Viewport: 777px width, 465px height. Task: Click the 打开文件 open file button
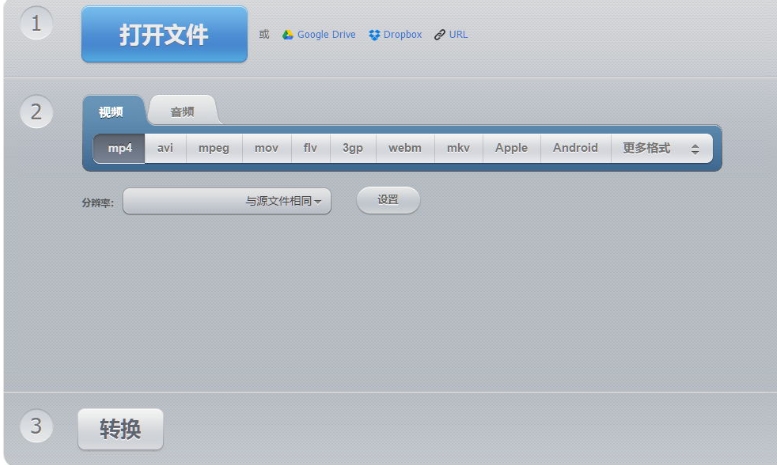[x=165, y=34]
